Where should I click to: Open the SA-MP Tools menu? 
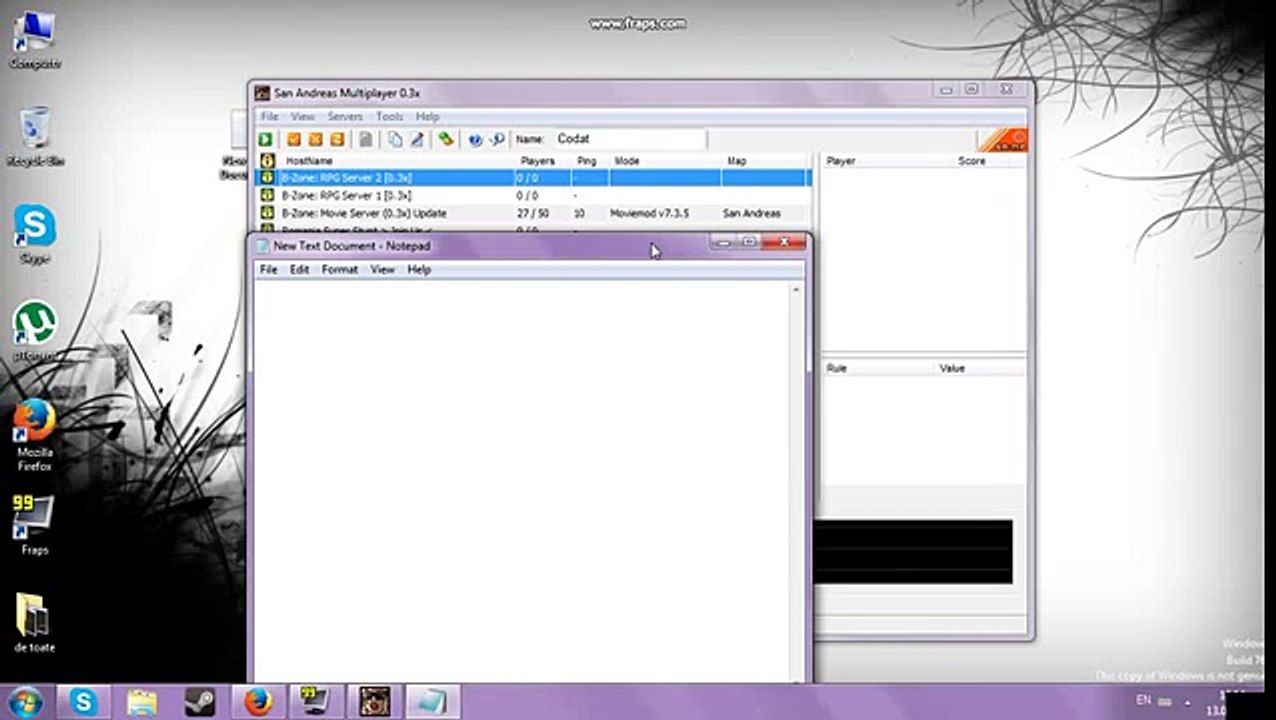click(x=389, y=117)
